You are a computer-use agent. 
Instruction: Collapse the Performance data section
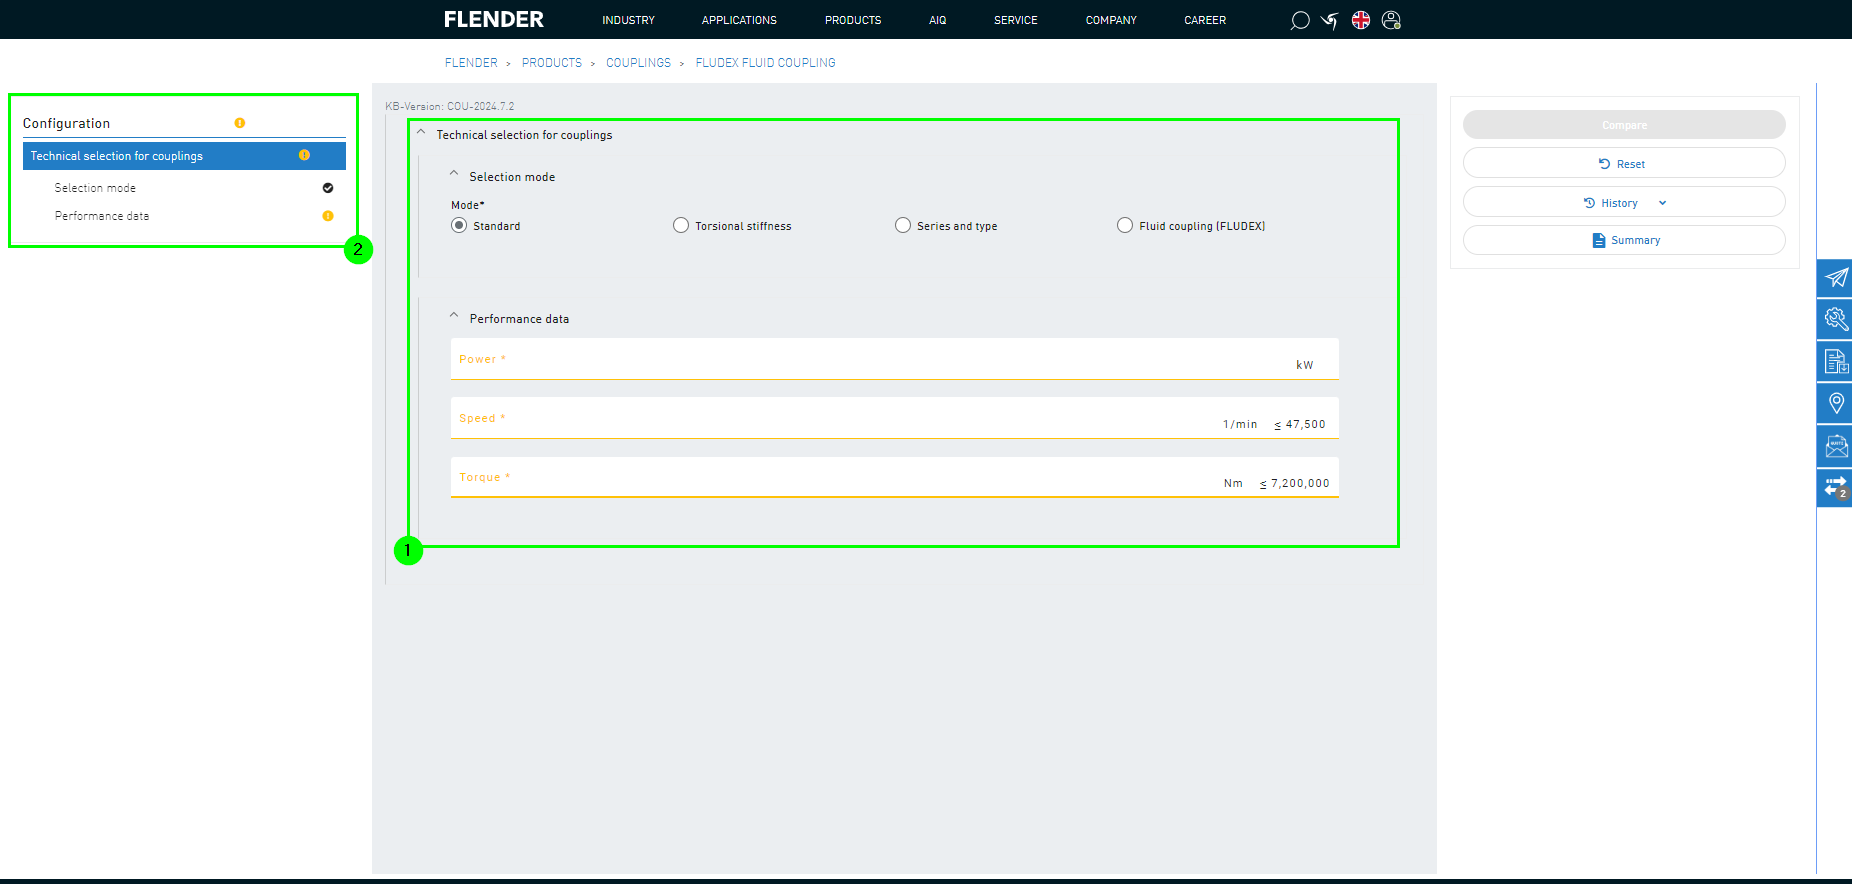[454, 316]
